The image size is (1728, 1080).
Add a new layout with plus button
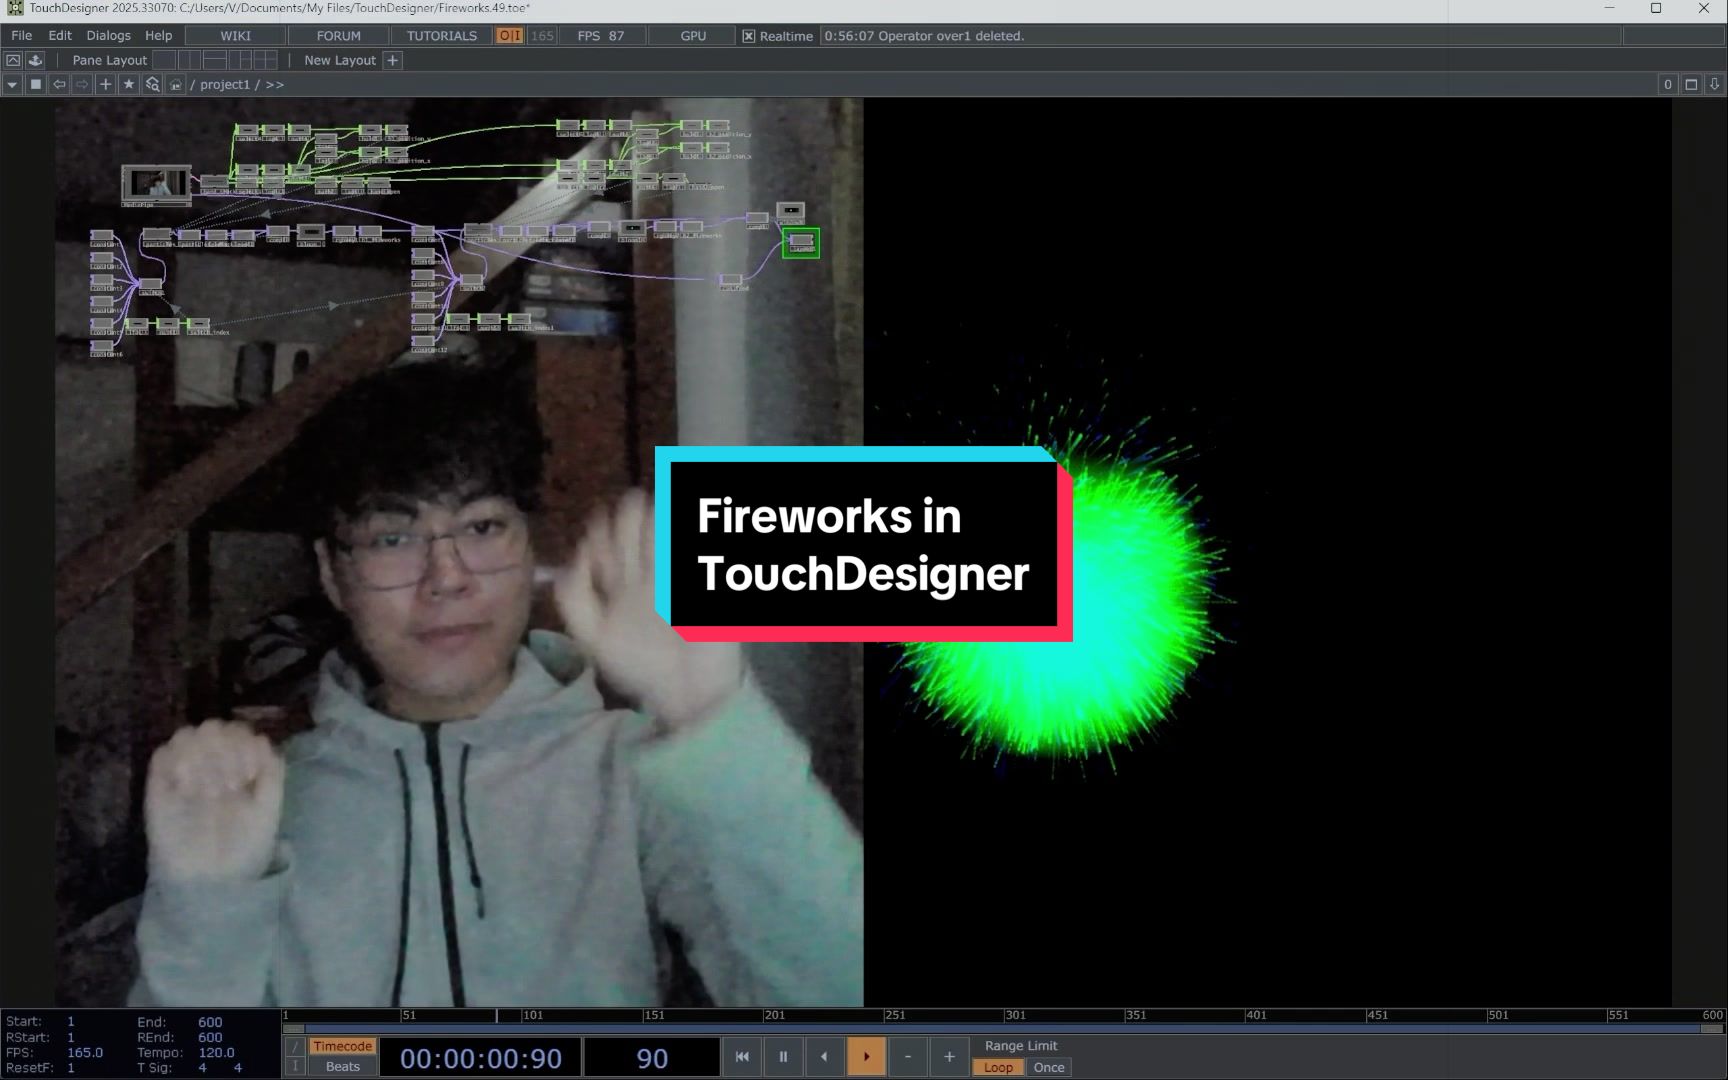click(393, 60)
